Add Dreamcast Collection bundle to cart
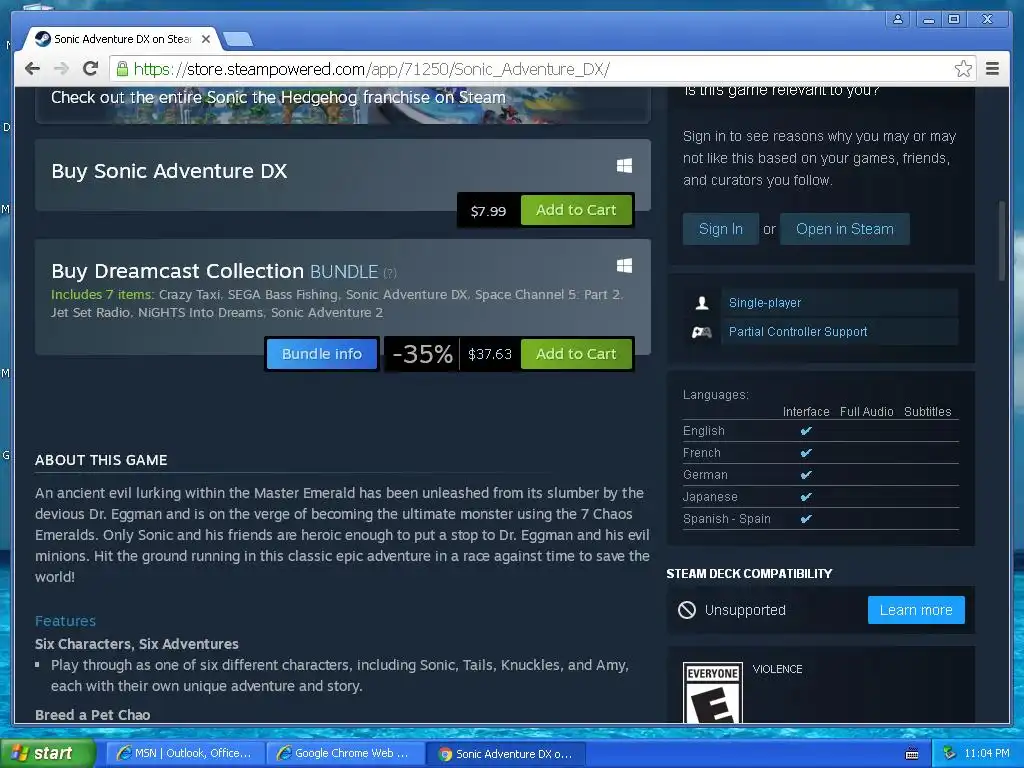Viewport: 1024px width, 768px height. click(576, 354)
